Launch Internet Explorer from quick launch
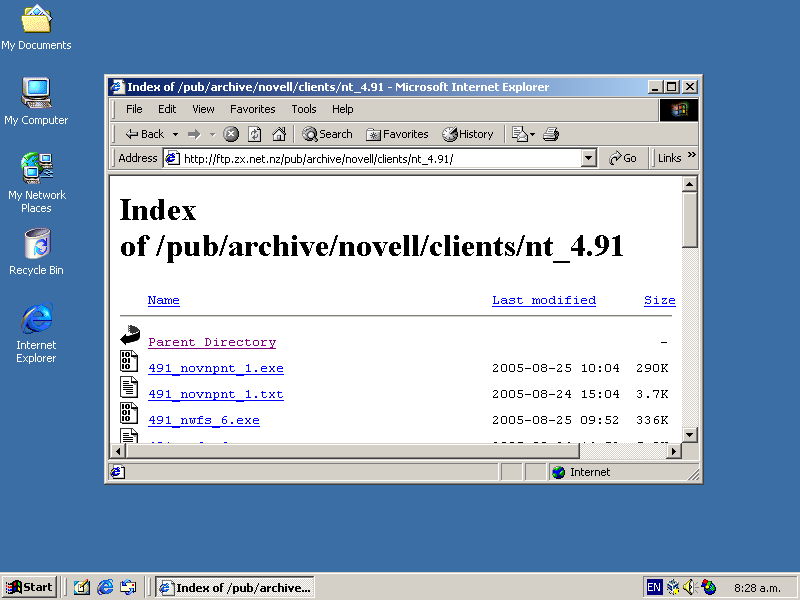The width and height of the screenshot is (800, 600). click(105, 588)
